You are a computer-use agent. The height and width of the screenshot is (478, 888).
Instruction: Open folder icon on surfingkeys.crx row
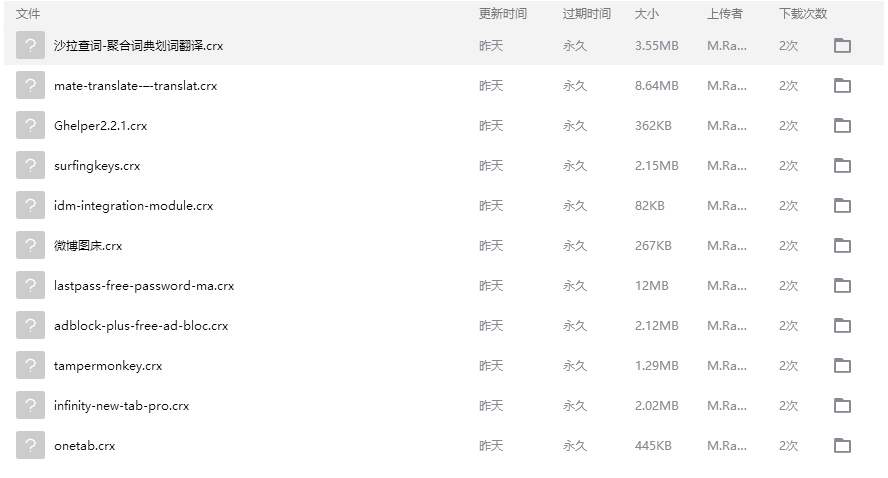(842, 165)
